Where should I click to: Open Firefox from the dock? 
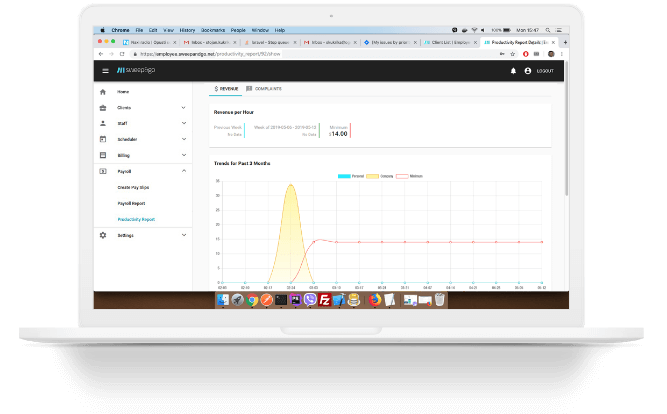pos(375,299)
